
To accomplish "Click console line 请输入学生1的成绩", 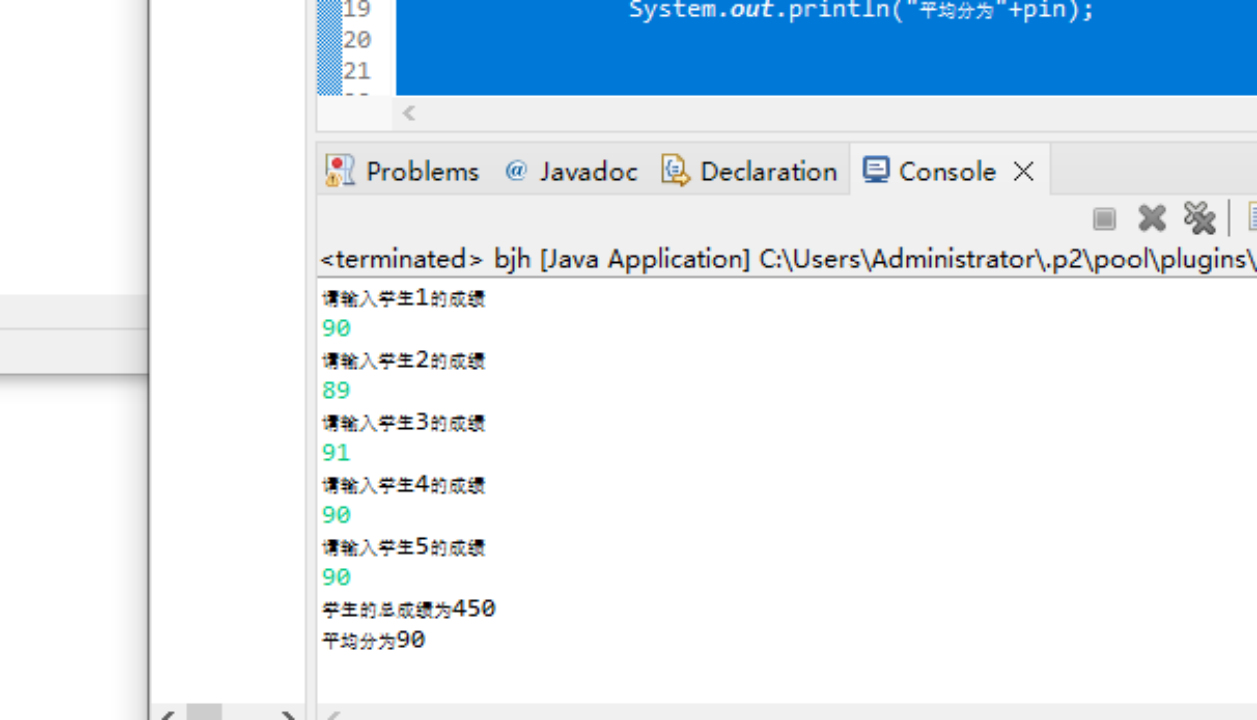I will [403, 298].
